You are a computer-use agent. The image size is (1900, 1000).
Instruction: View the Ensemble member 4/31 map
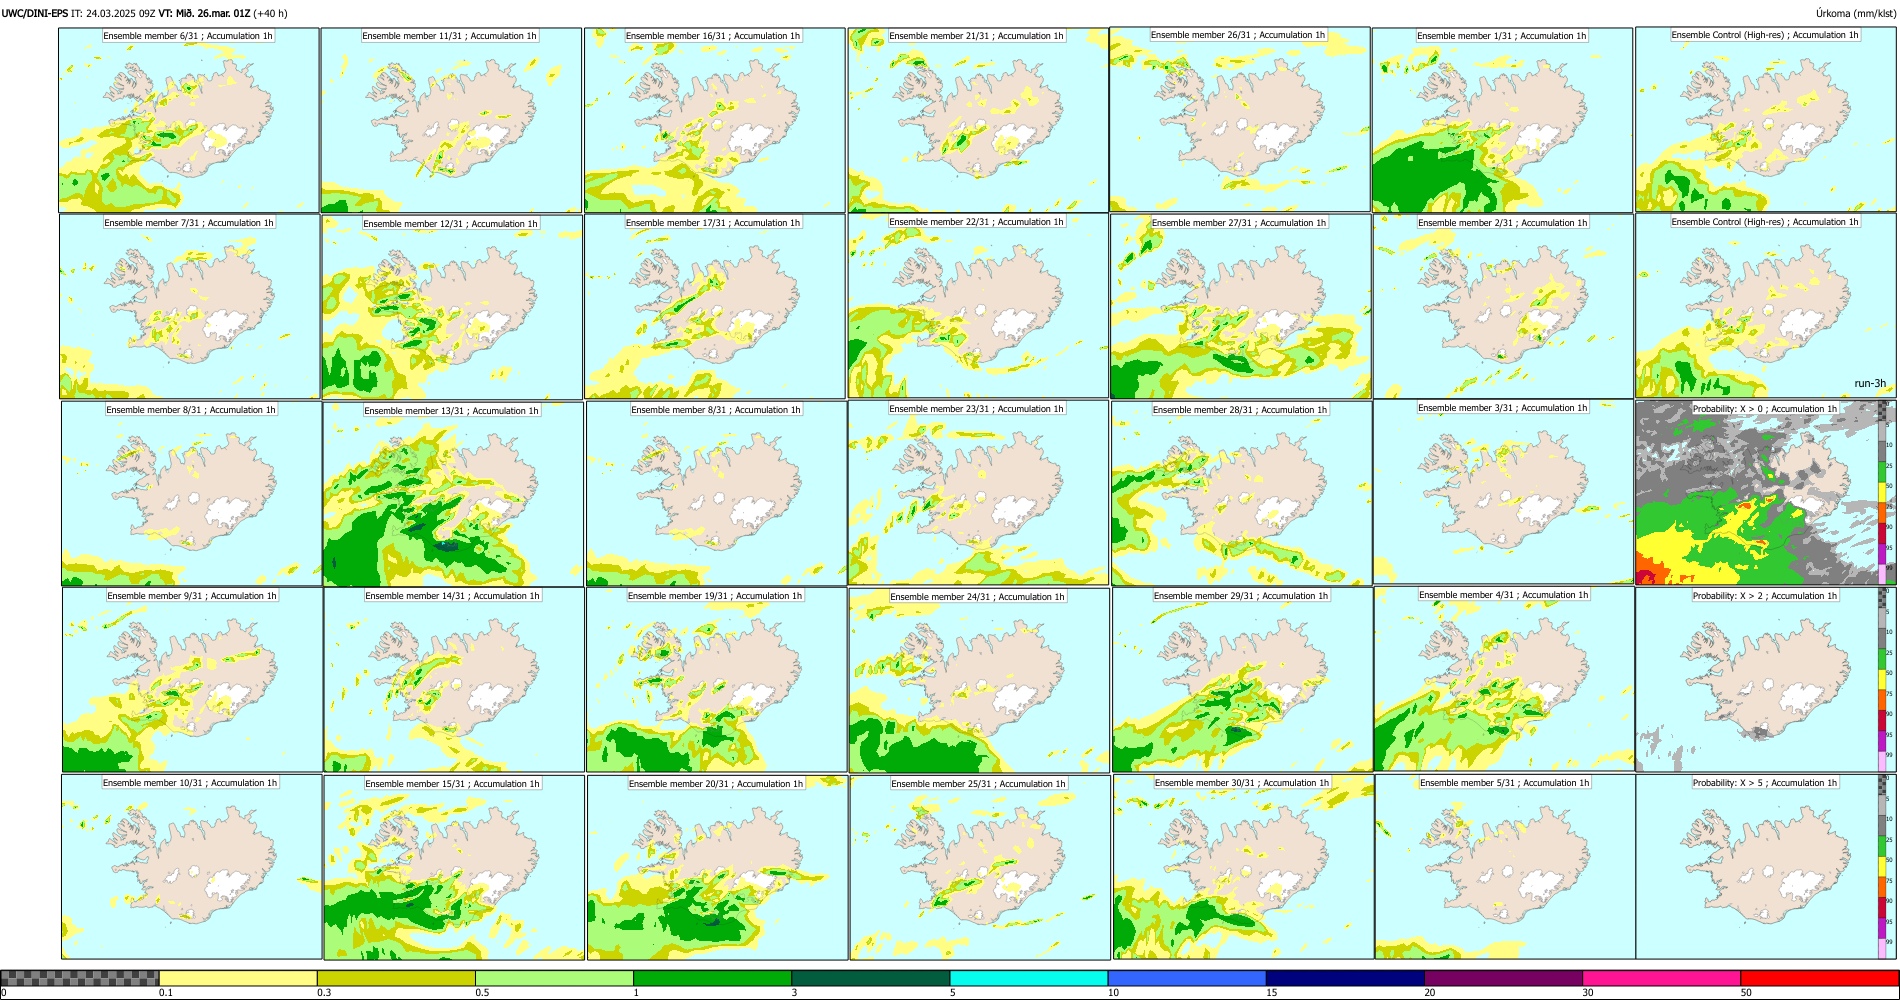pyautogui.click(x=1504, y=679)
